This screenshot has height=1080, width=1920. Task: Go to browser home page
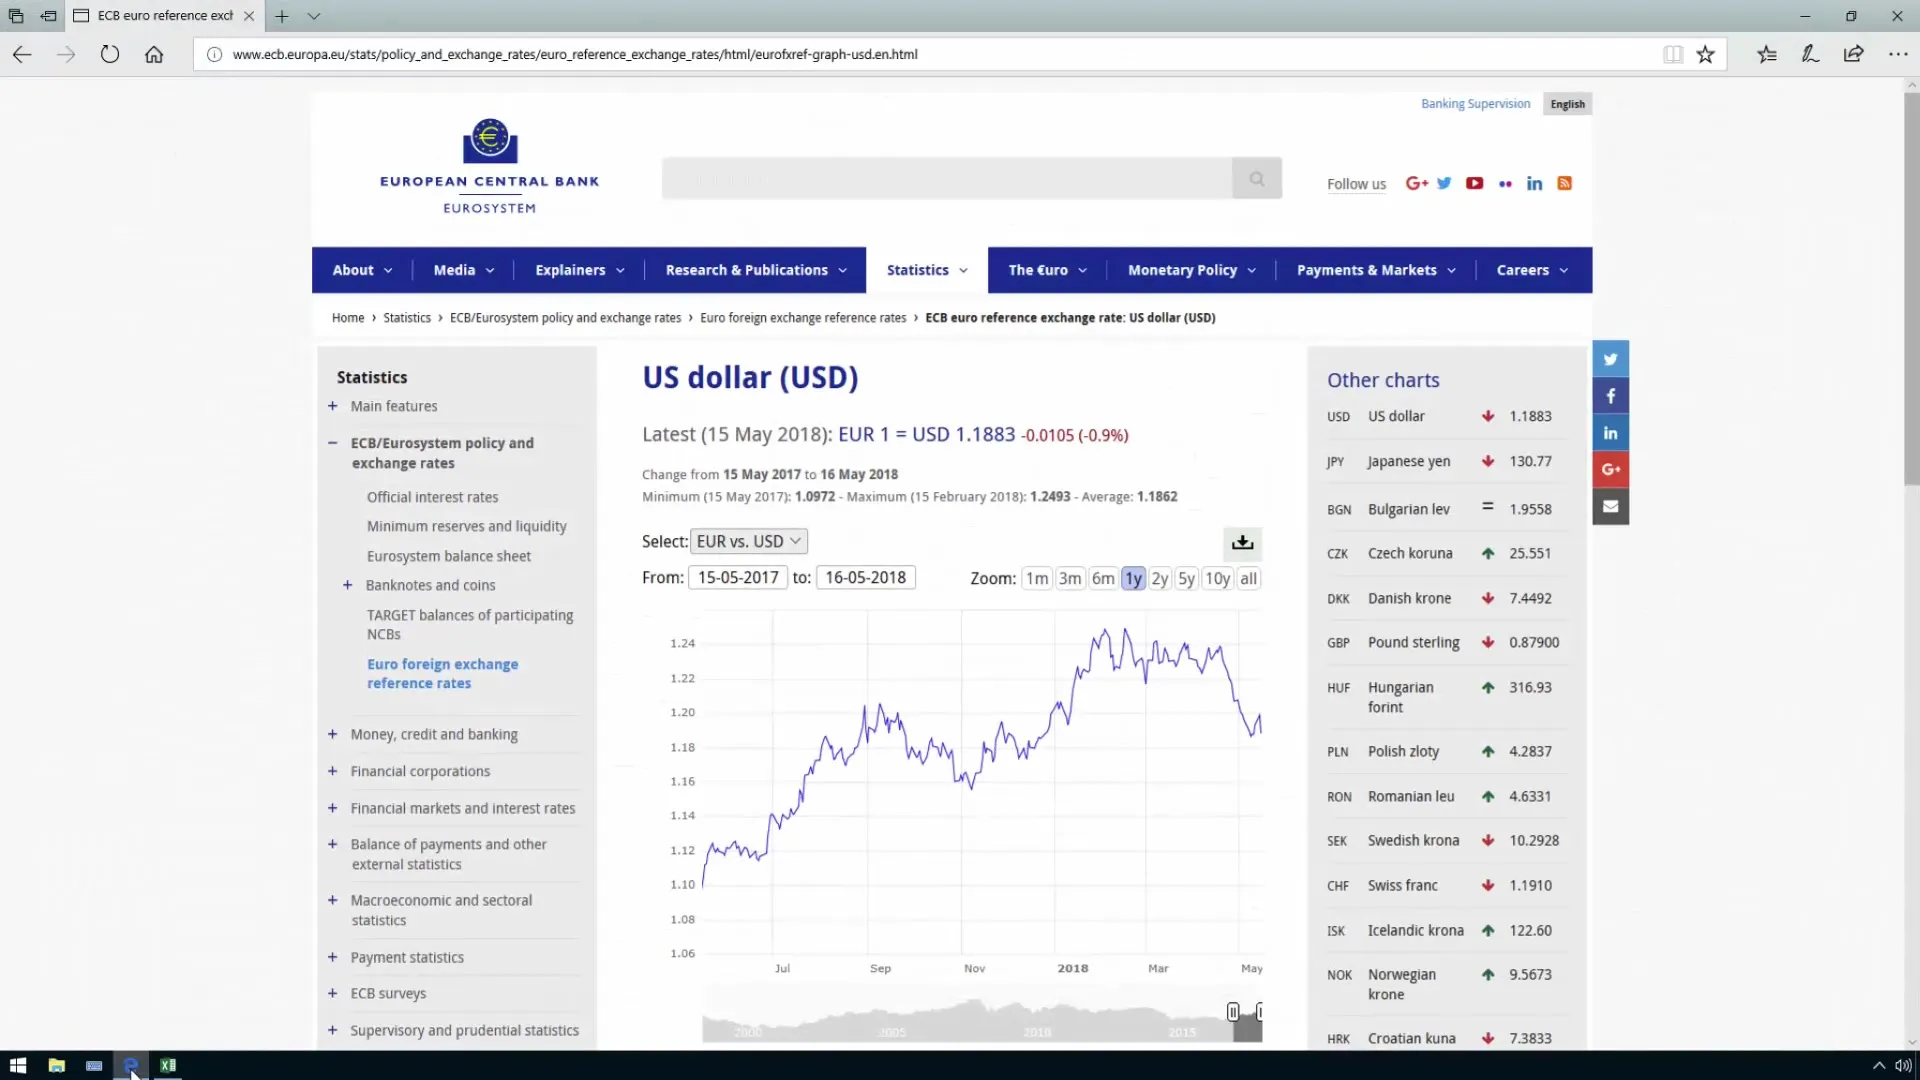[154, 54]
